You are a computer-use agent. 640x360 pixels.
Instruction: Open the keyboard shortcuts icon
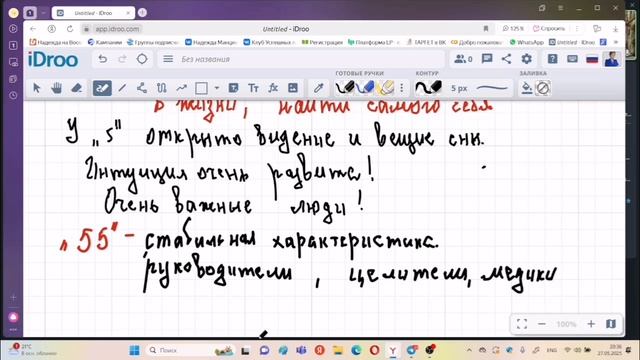[x=572, y=59]
